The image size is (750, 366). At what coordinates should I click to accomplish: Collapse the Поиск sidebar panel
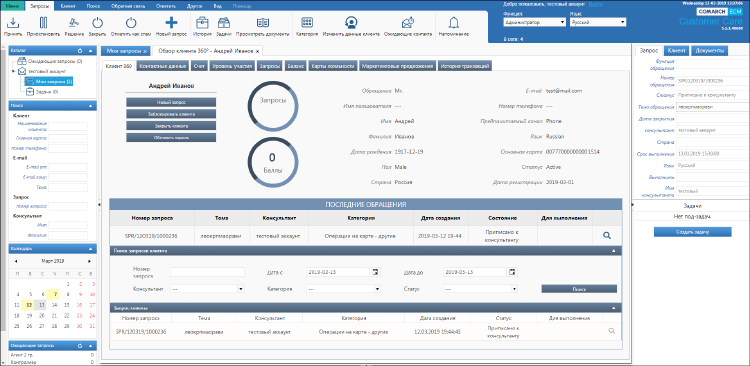[90, 105]
